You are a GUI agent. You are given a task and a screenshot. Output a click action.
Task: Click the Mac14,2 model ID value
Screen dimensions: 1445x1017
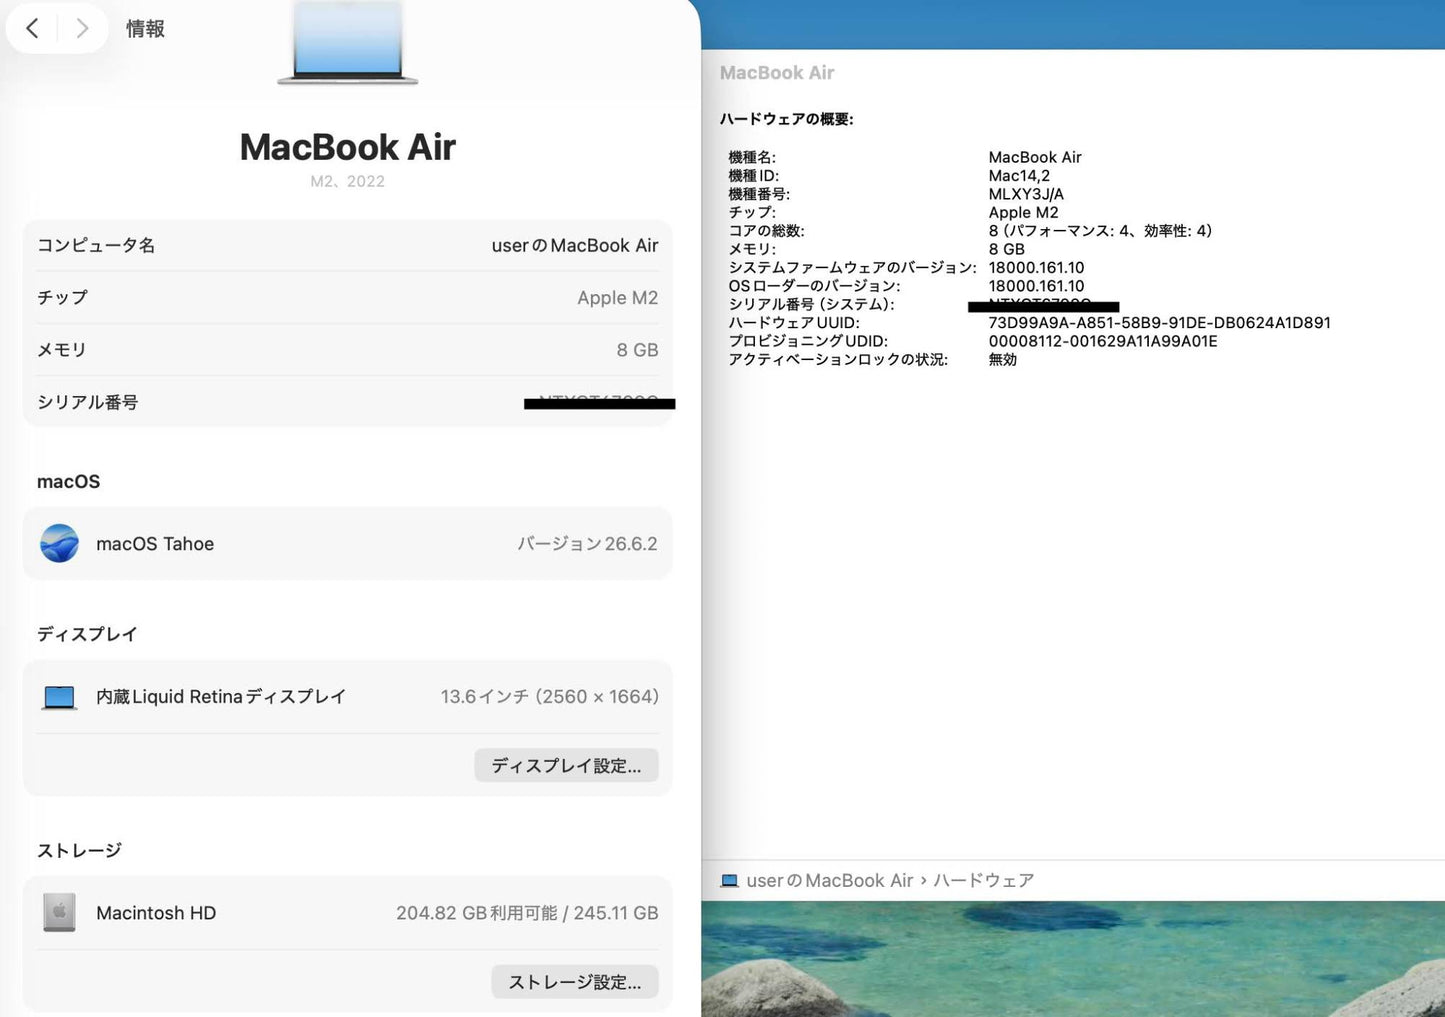1019,176
